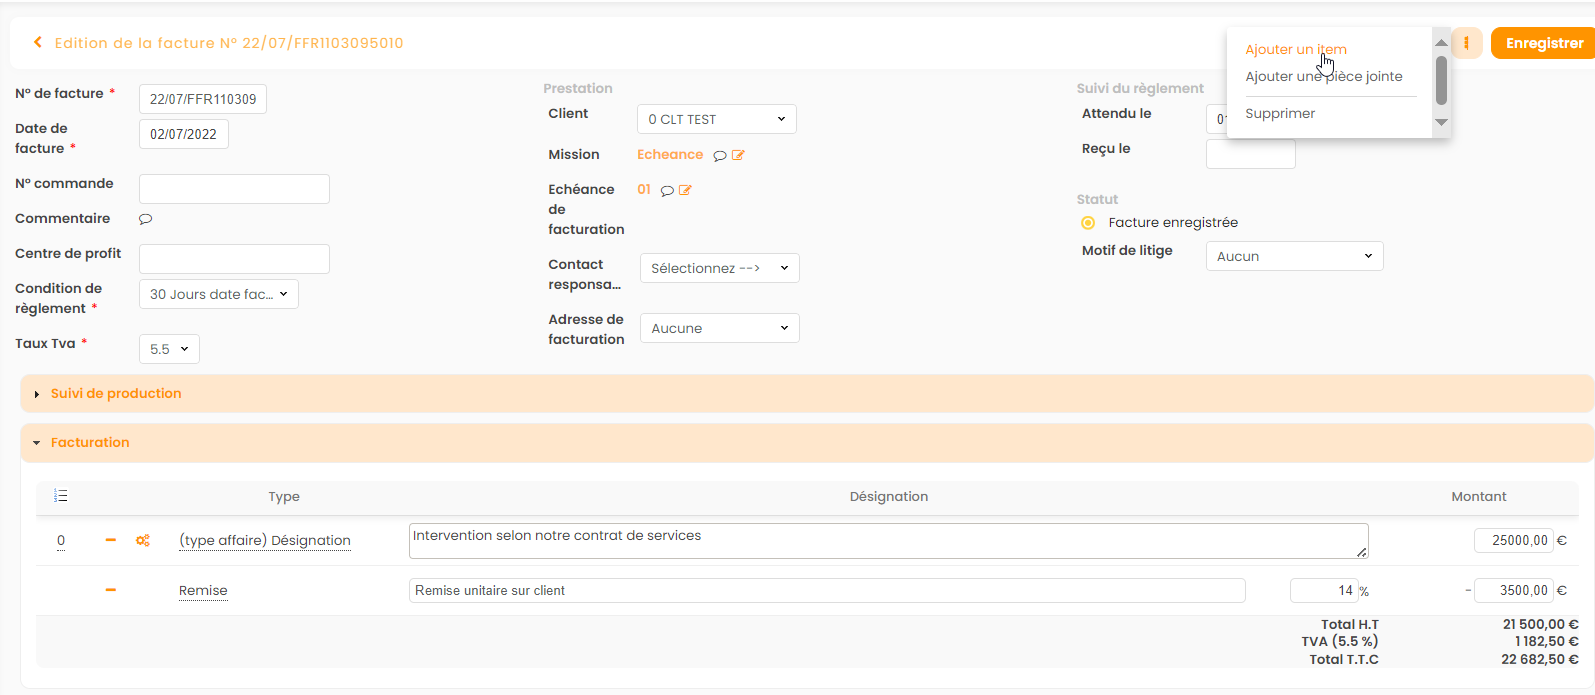Choose Ajouter un item from menu
Viewport: 1595px width, 695px height.
tap(1295, 49)
